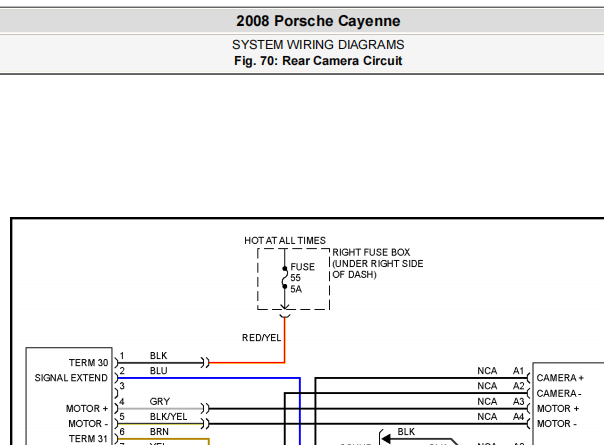The width and height of the screenshot is (604, 445).
Task: Click the "NCA" label next to A2
Action: point(487,386)
